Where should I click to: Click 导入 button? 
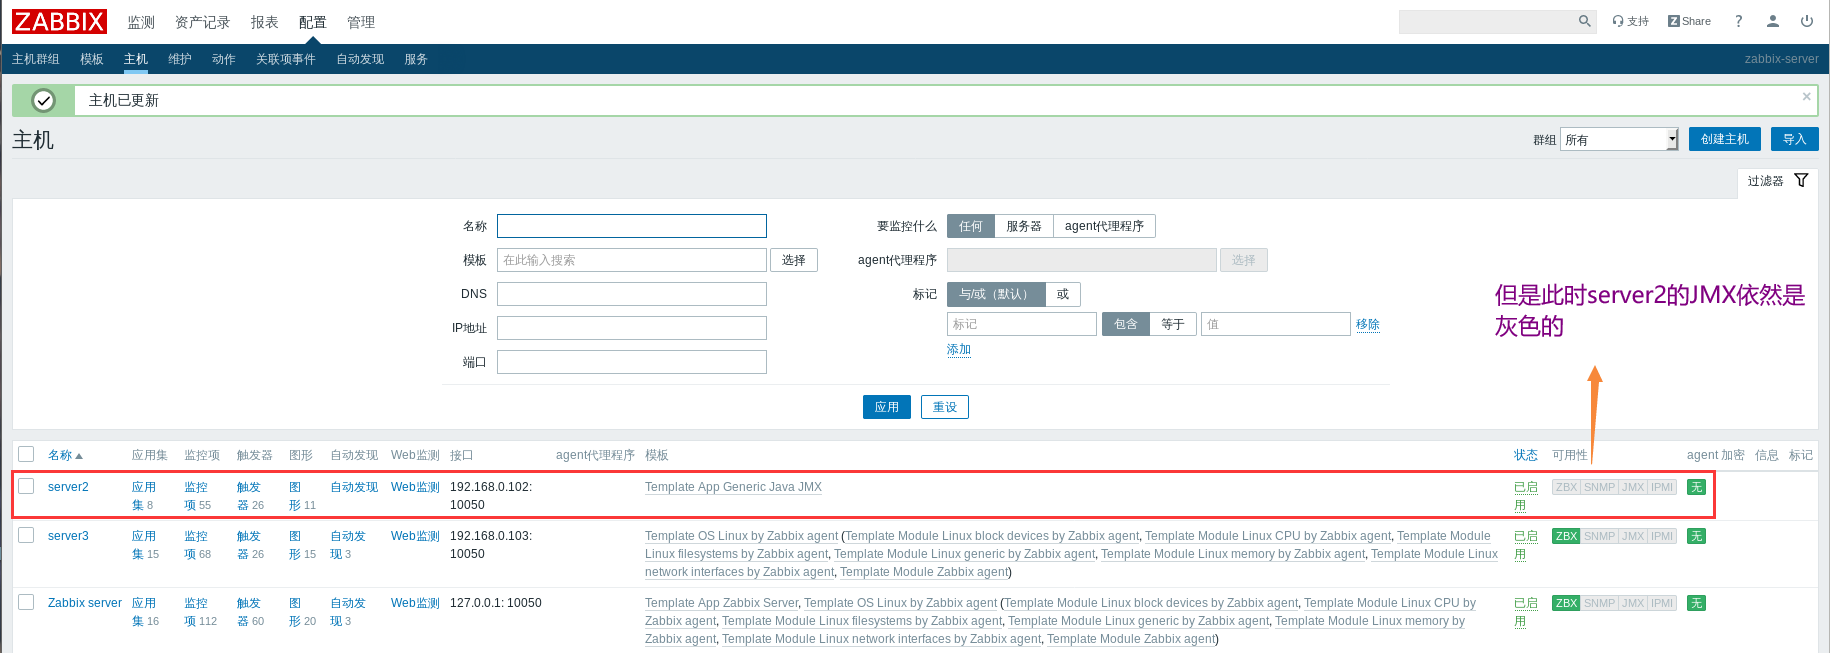point(1795,139)
